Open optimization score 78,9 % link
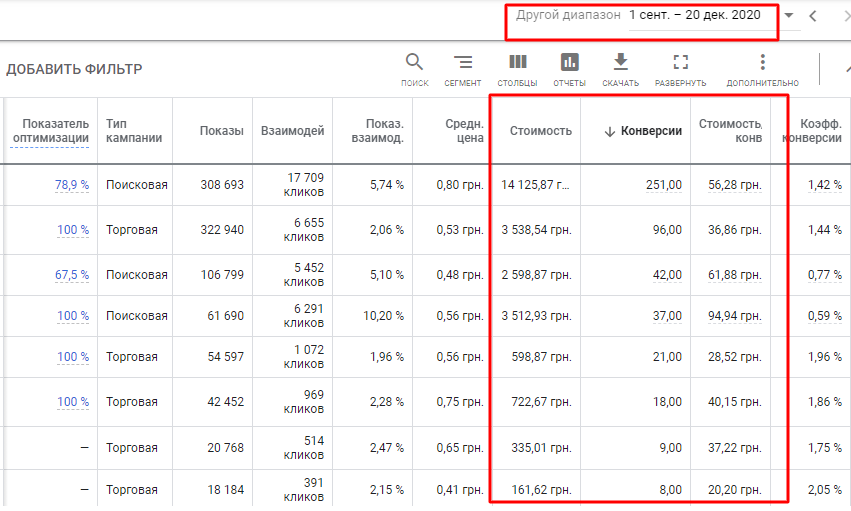The height and width of the screenshot is (511, 851). (72, 185)
